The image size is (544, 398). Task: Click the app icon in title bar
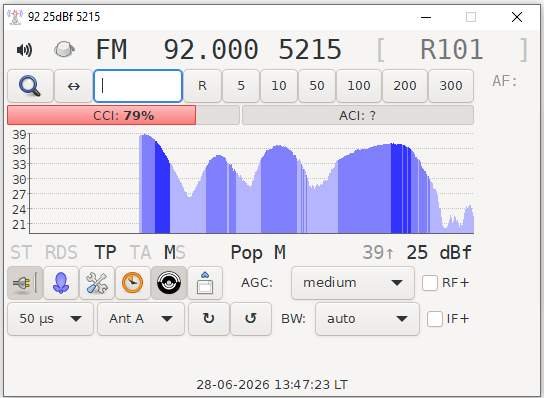pos(15,17)
